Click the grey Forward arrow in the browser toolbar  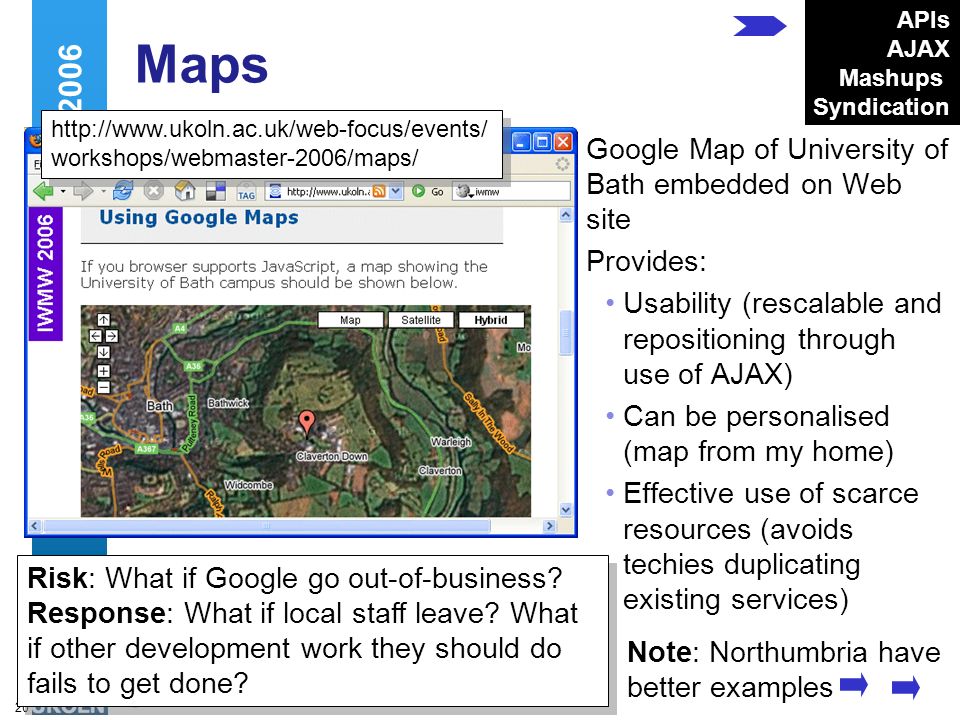coord(83,192)
